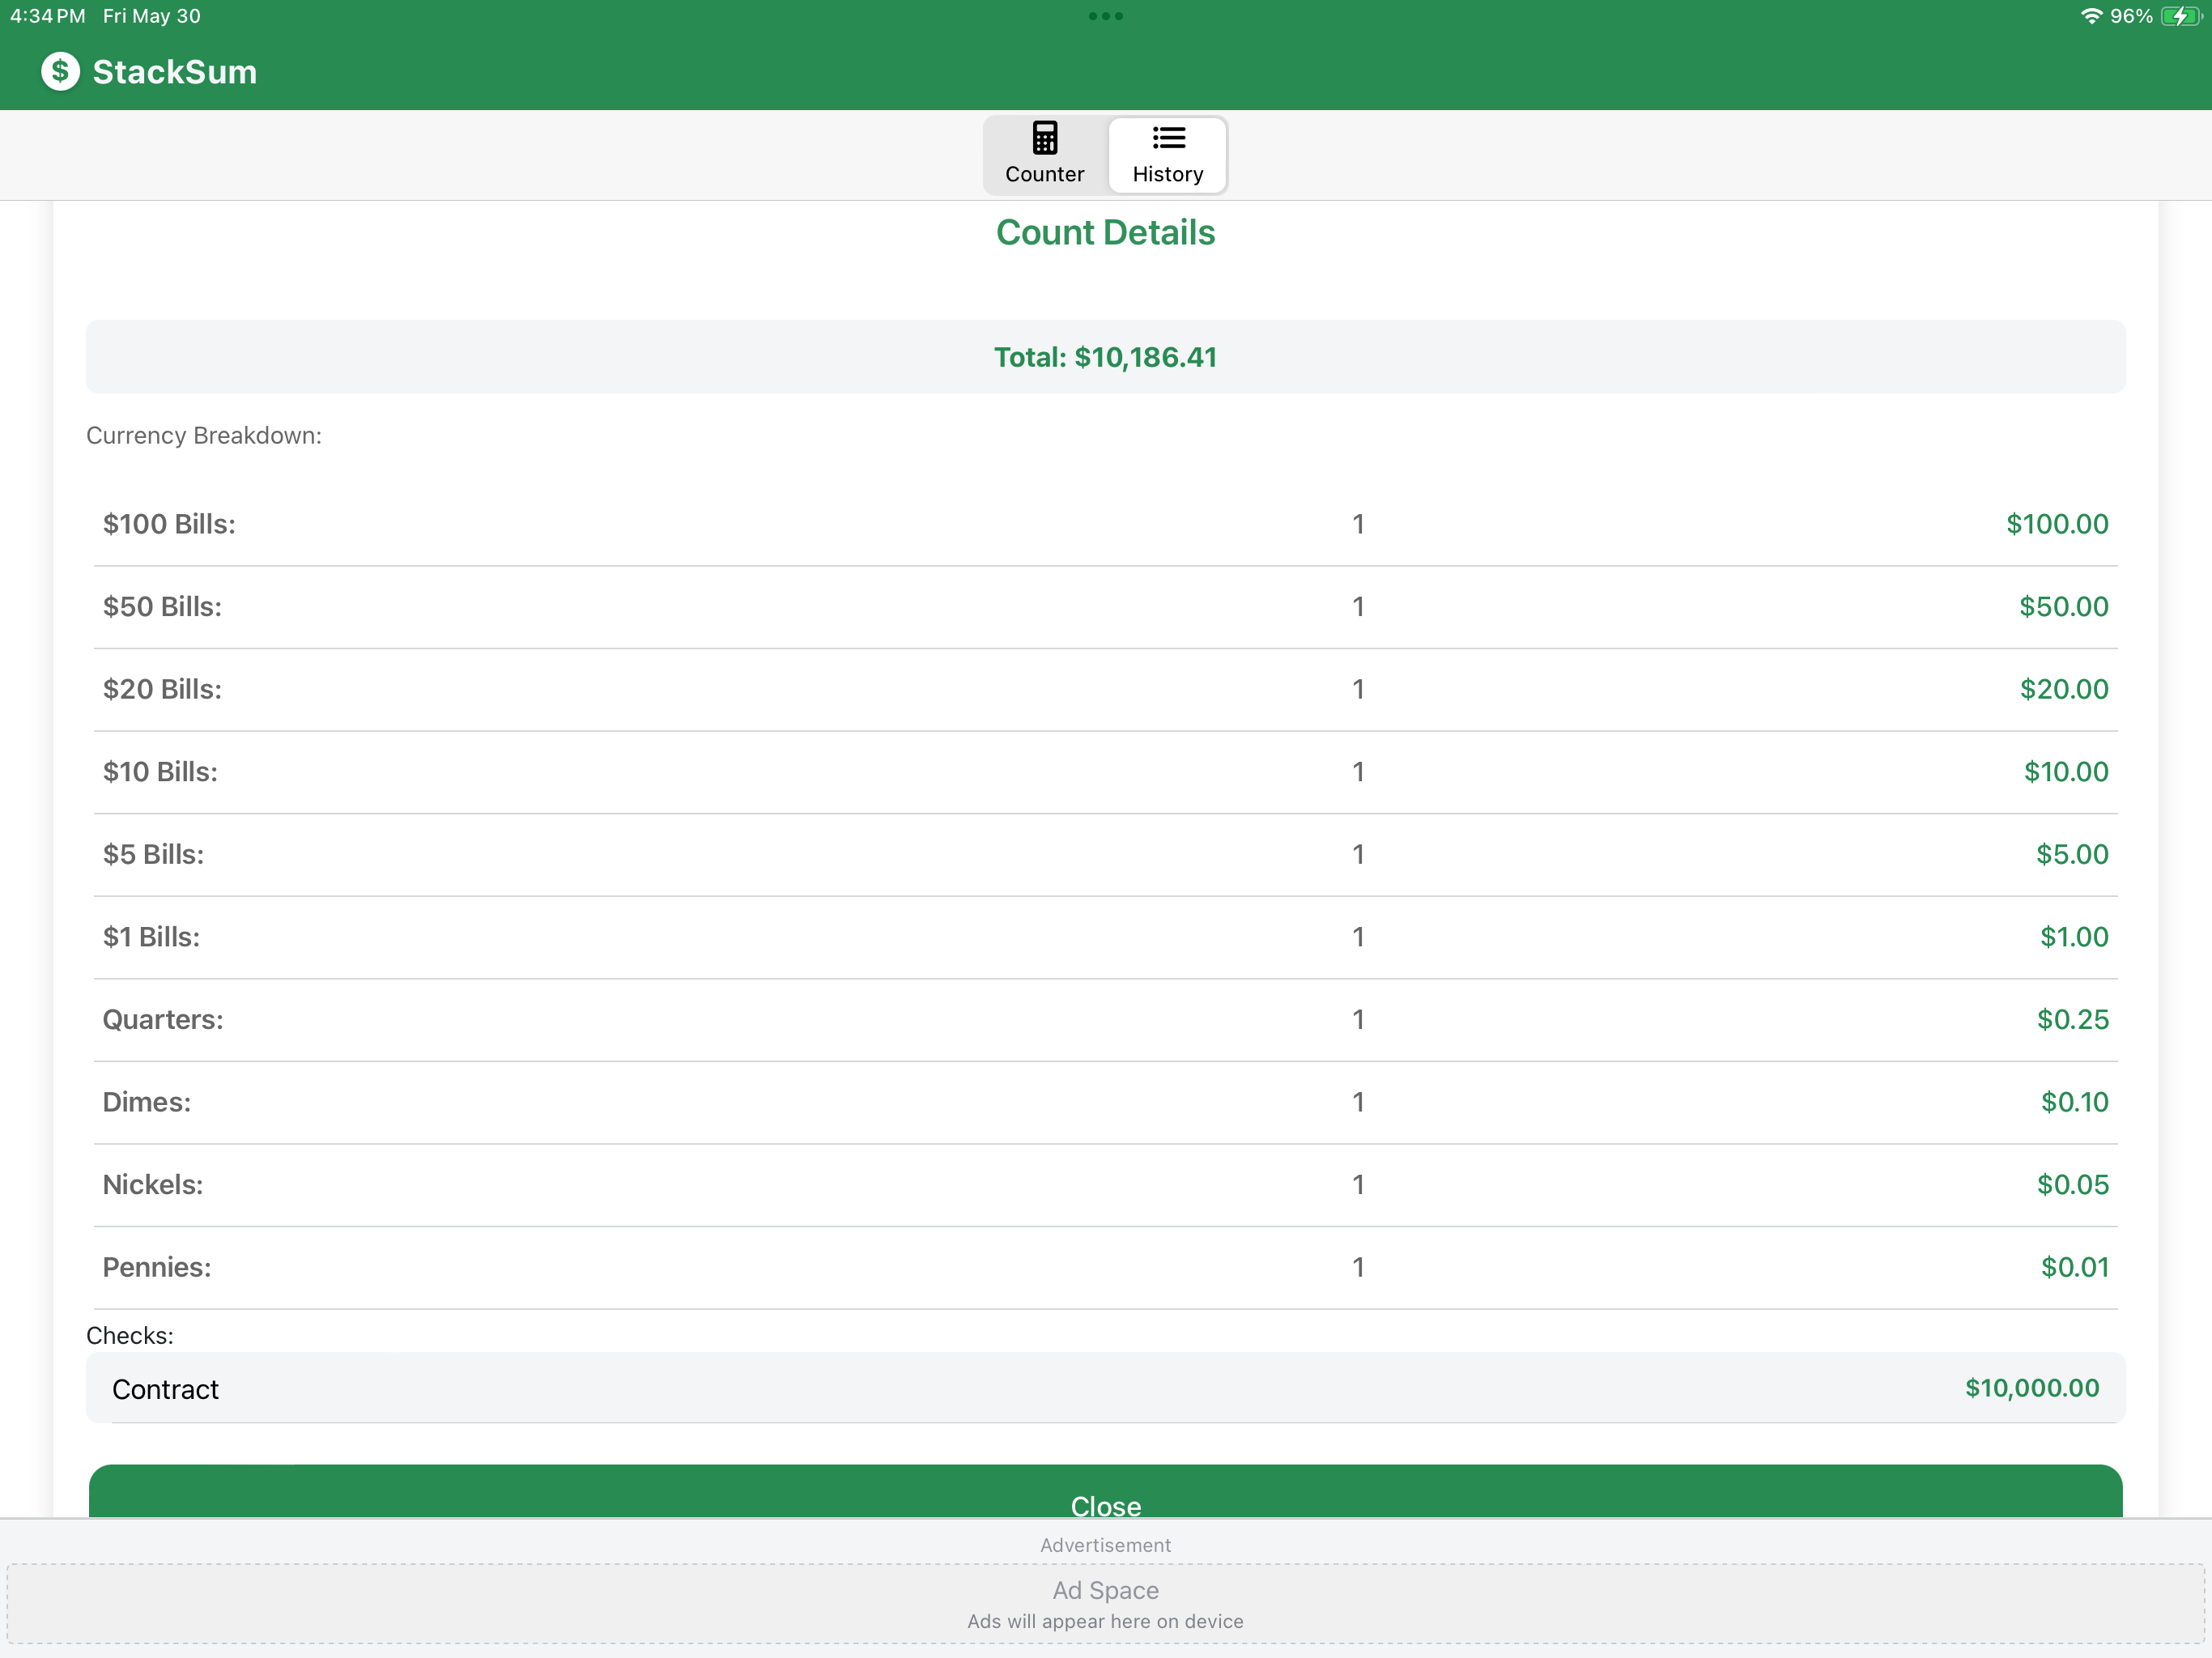Tap the count 1 for Quarters

pyautogui.click(x=1358, y=1020)
